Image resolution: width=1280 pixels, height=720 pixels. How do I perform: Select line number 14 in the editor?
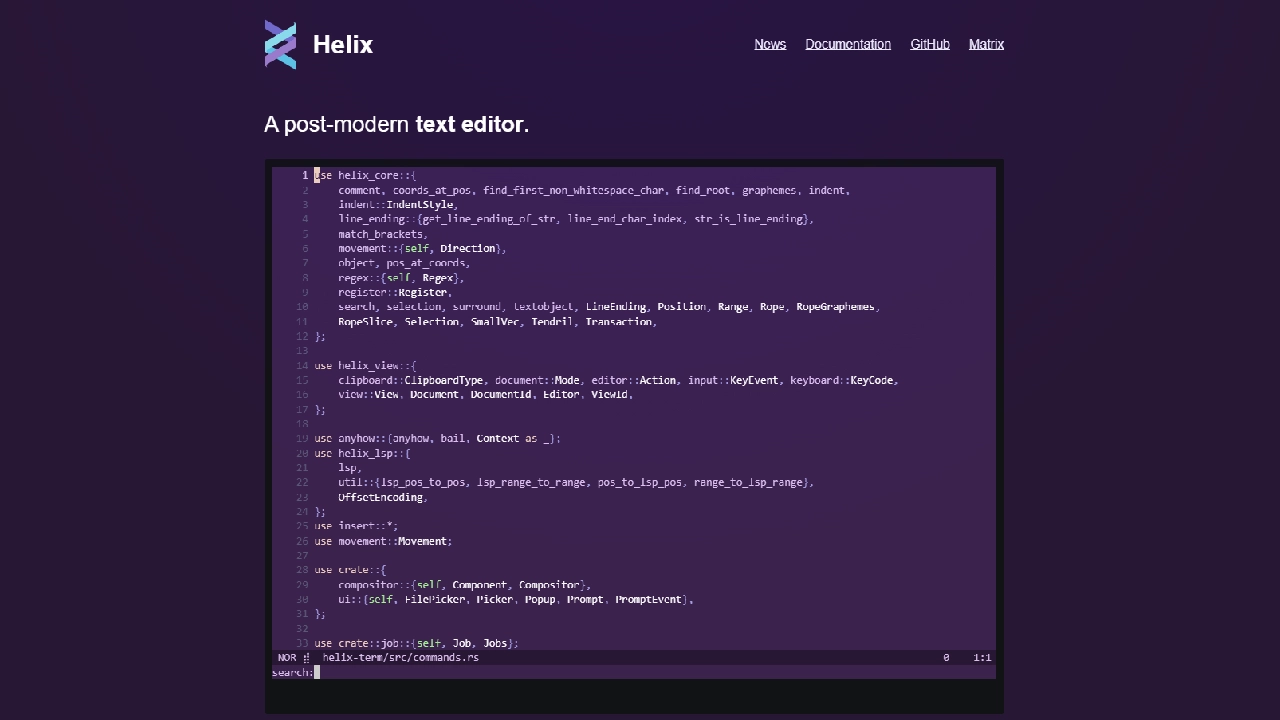tap(303, 365)
